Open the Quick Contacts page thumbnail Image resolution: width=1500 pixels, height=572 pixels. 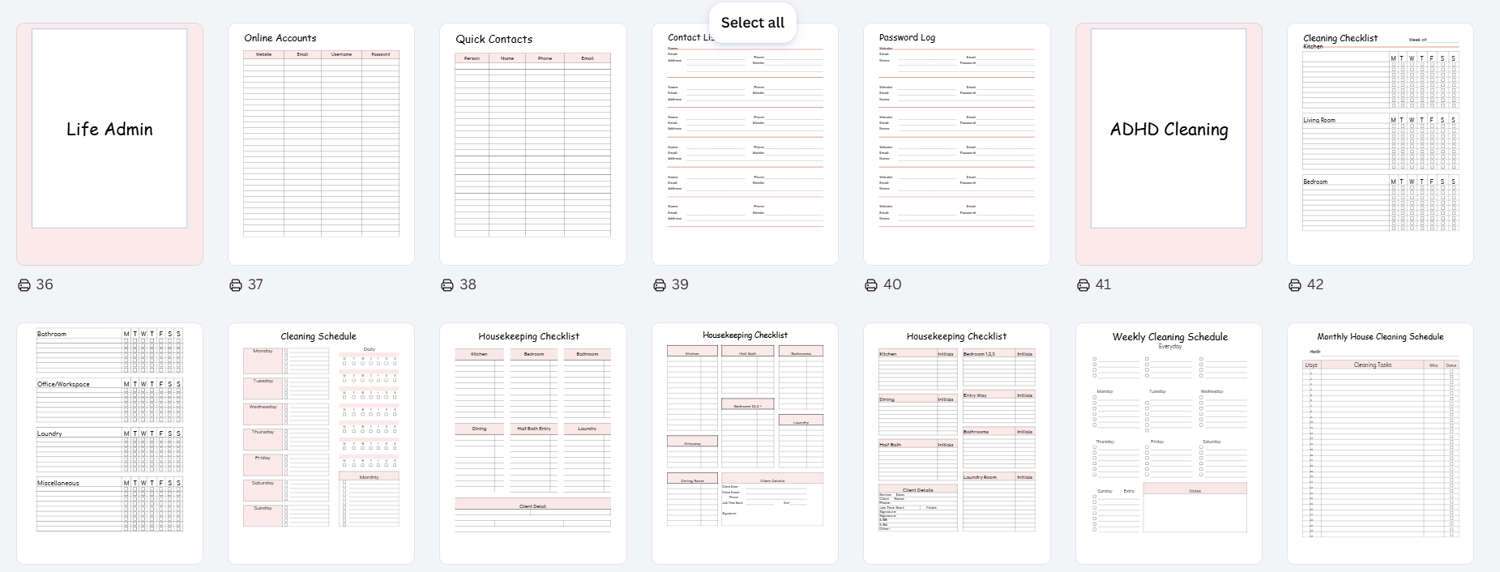click(533, 144)
